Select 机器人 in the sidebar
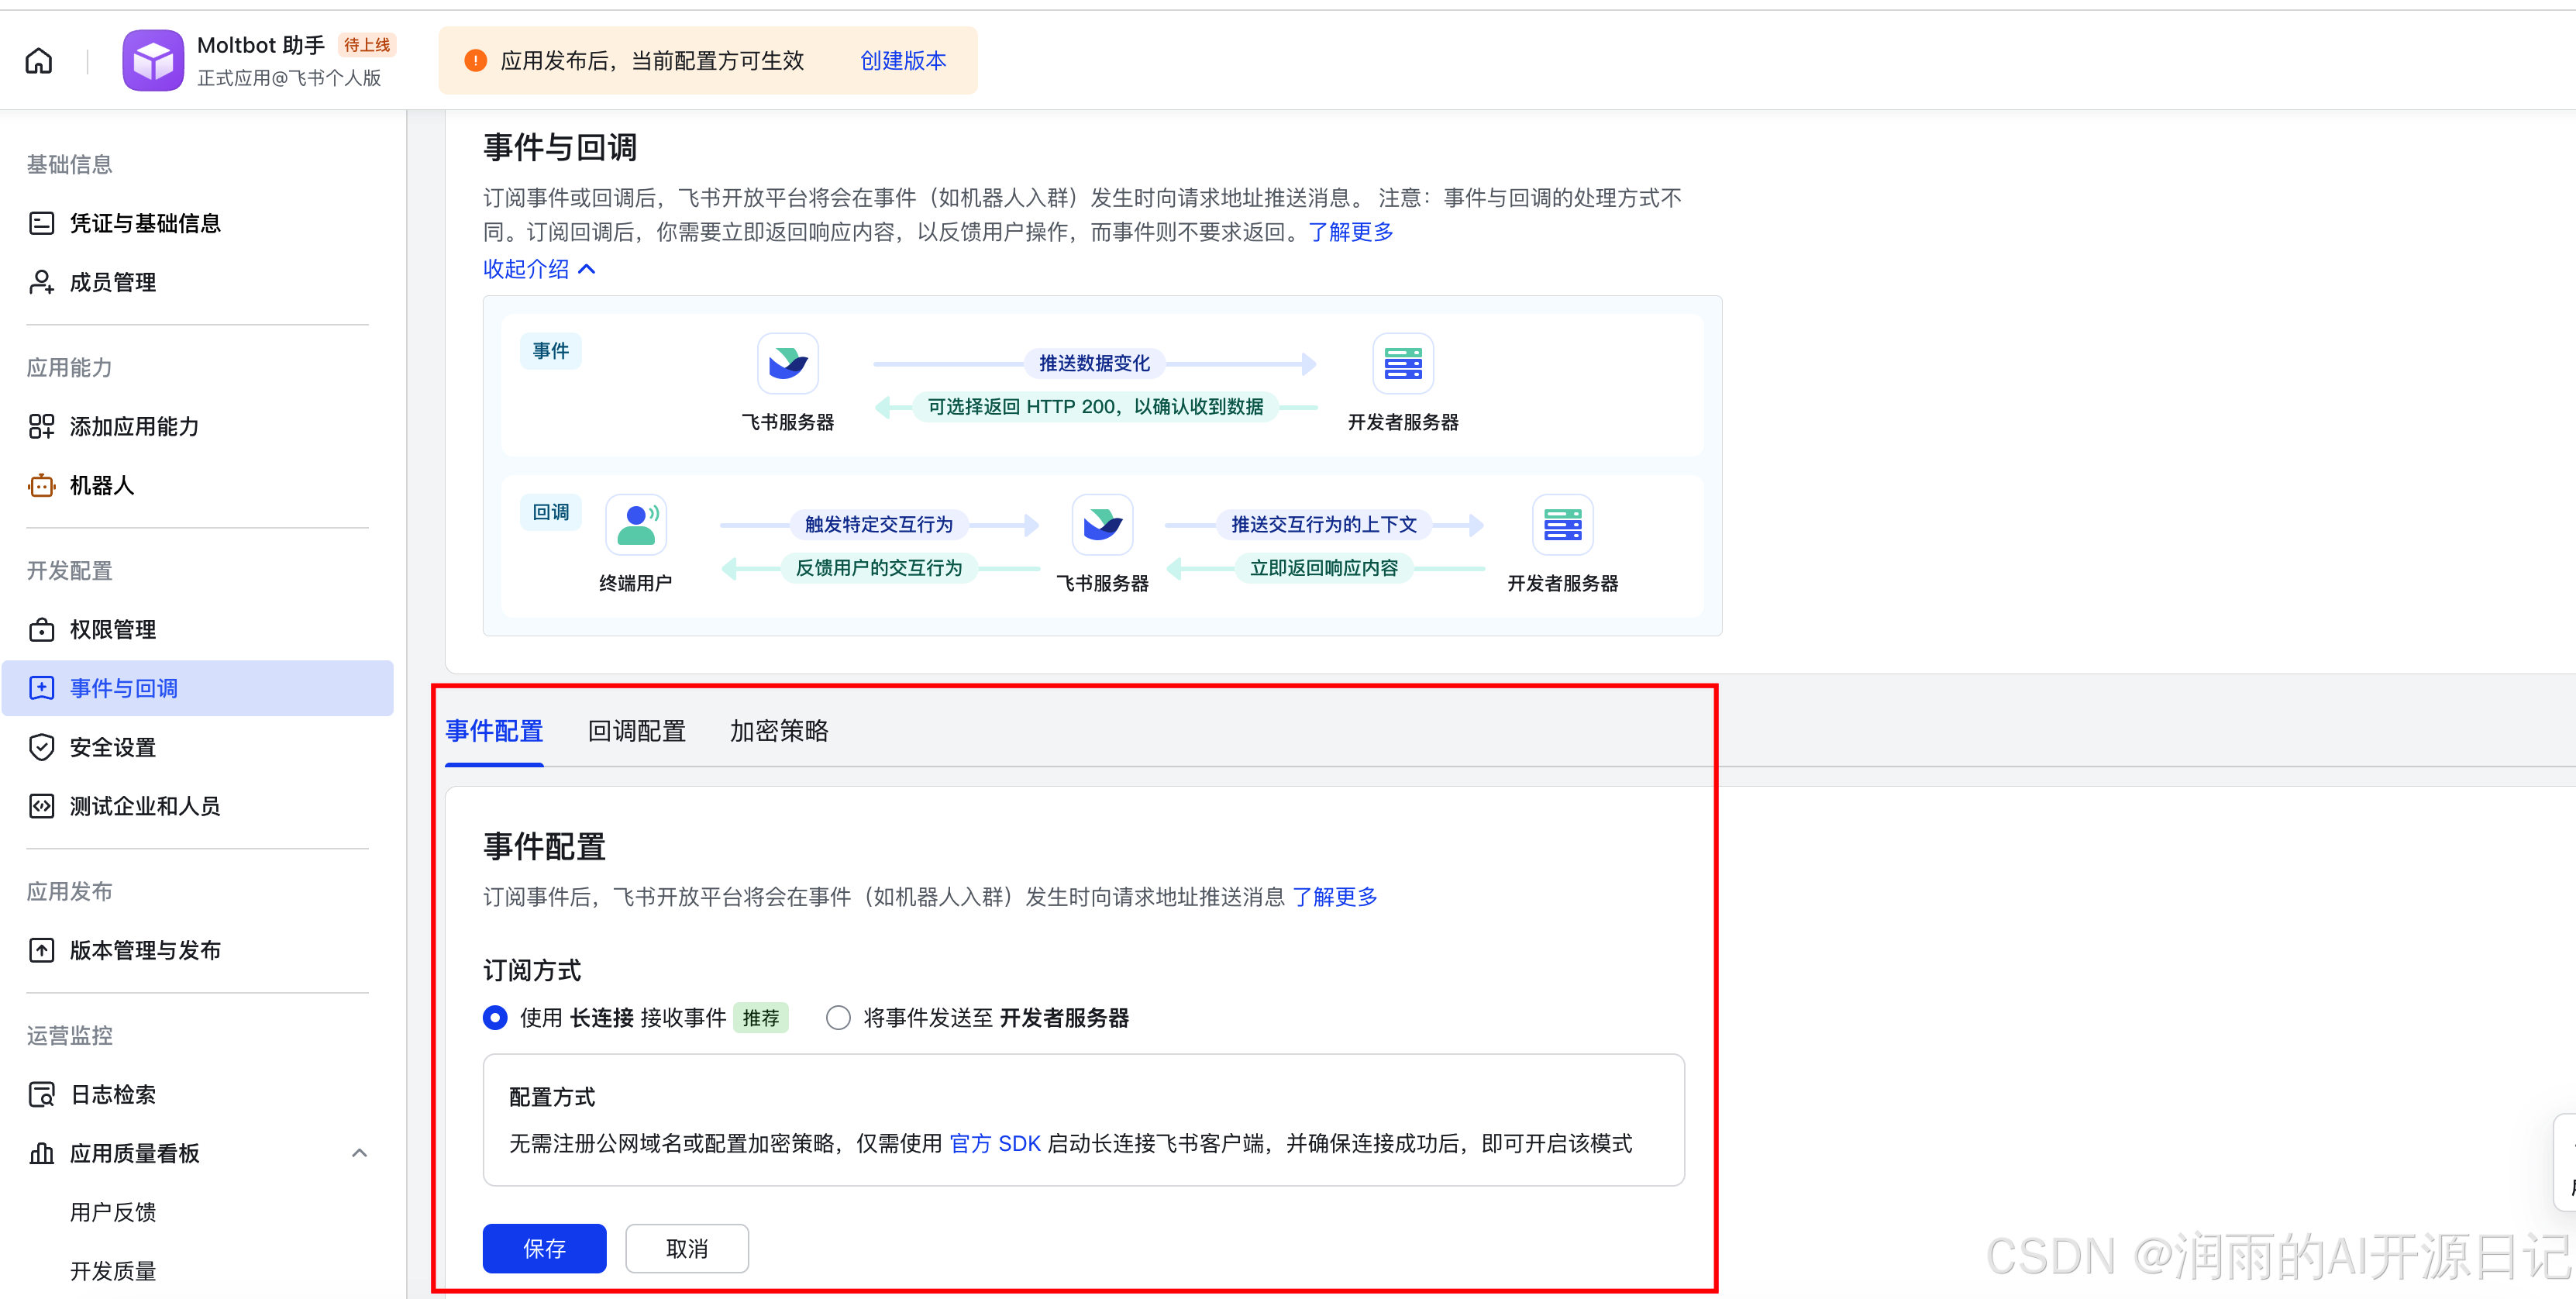Image resolution: width=2576 pixels, height=1299 pixels. [x=101, y=485]
